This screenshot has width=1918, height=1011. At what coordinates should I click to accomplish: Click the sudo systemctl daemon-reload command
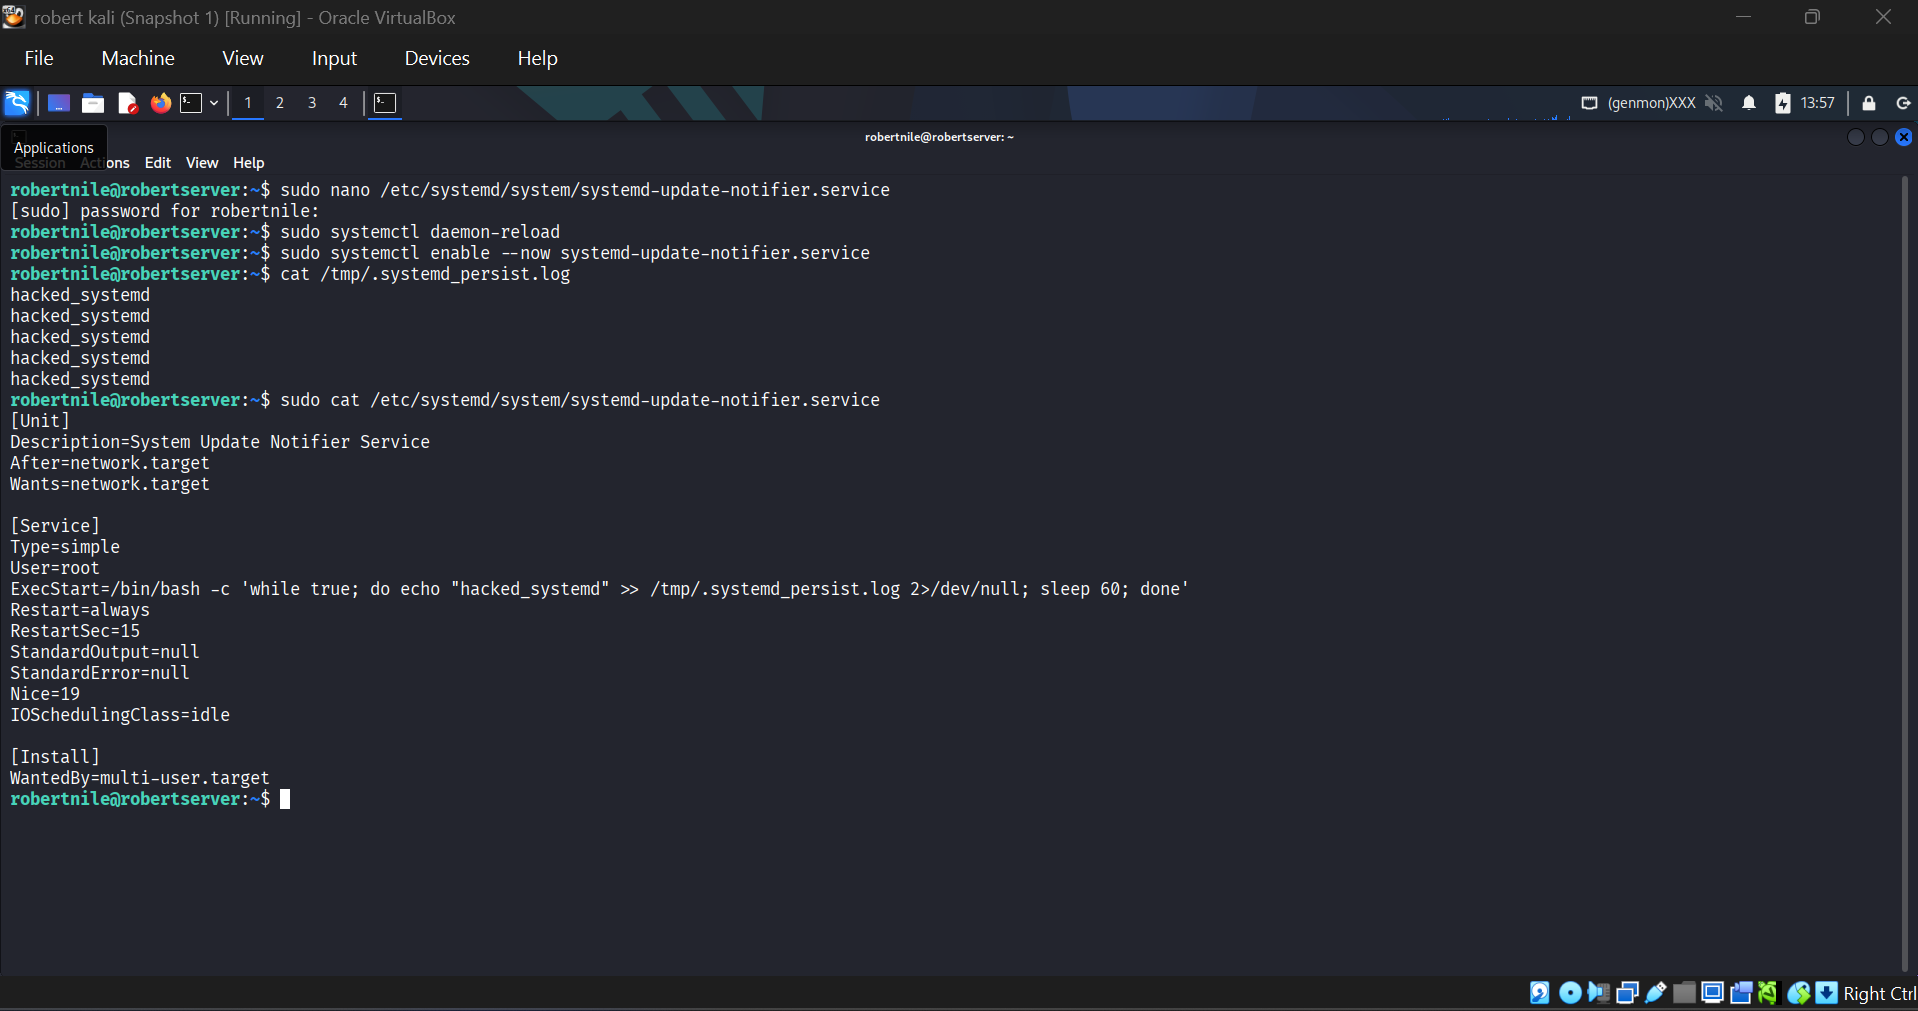[x=420, y=232]
